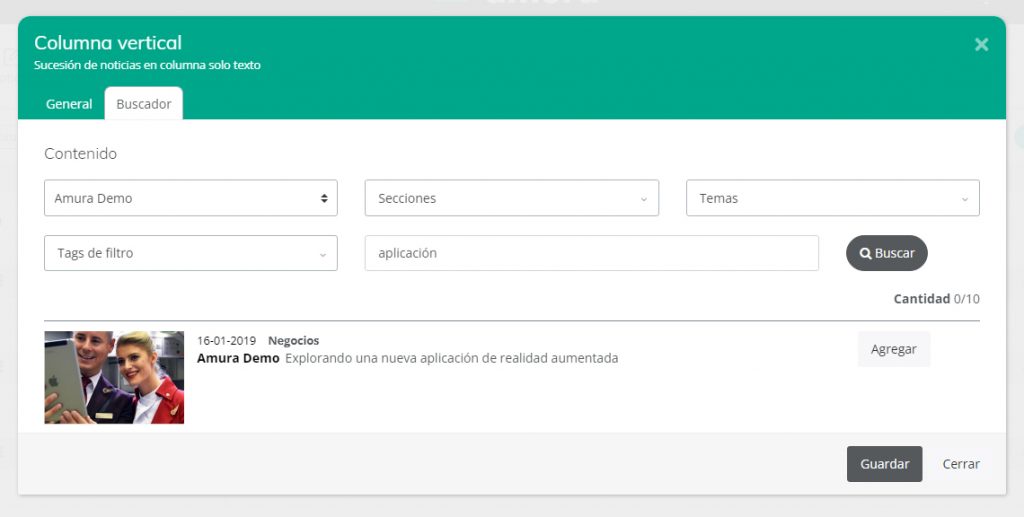Viewport: 1024px width, 517px height.
Task: Expand the Secciones dropdown
Action: pos(511,198)
